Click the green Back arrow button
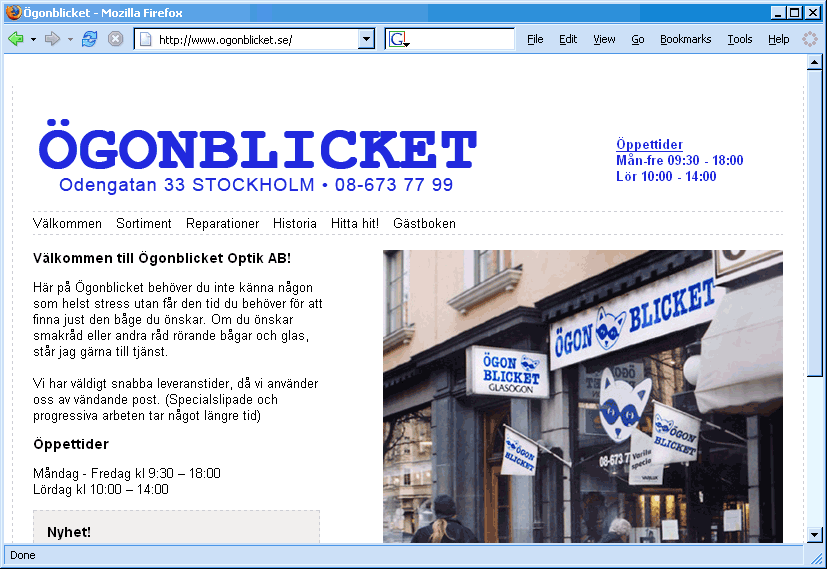 [16, 39]
